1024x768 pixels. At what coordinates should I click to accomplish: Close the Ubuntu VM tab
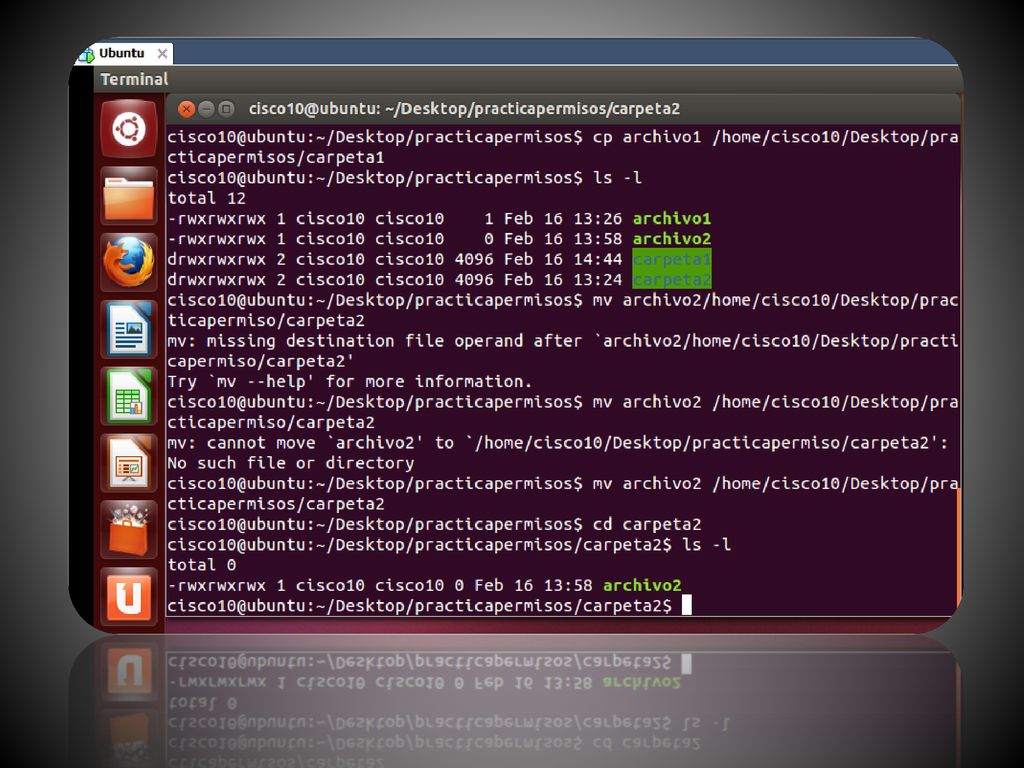(162, 54)
